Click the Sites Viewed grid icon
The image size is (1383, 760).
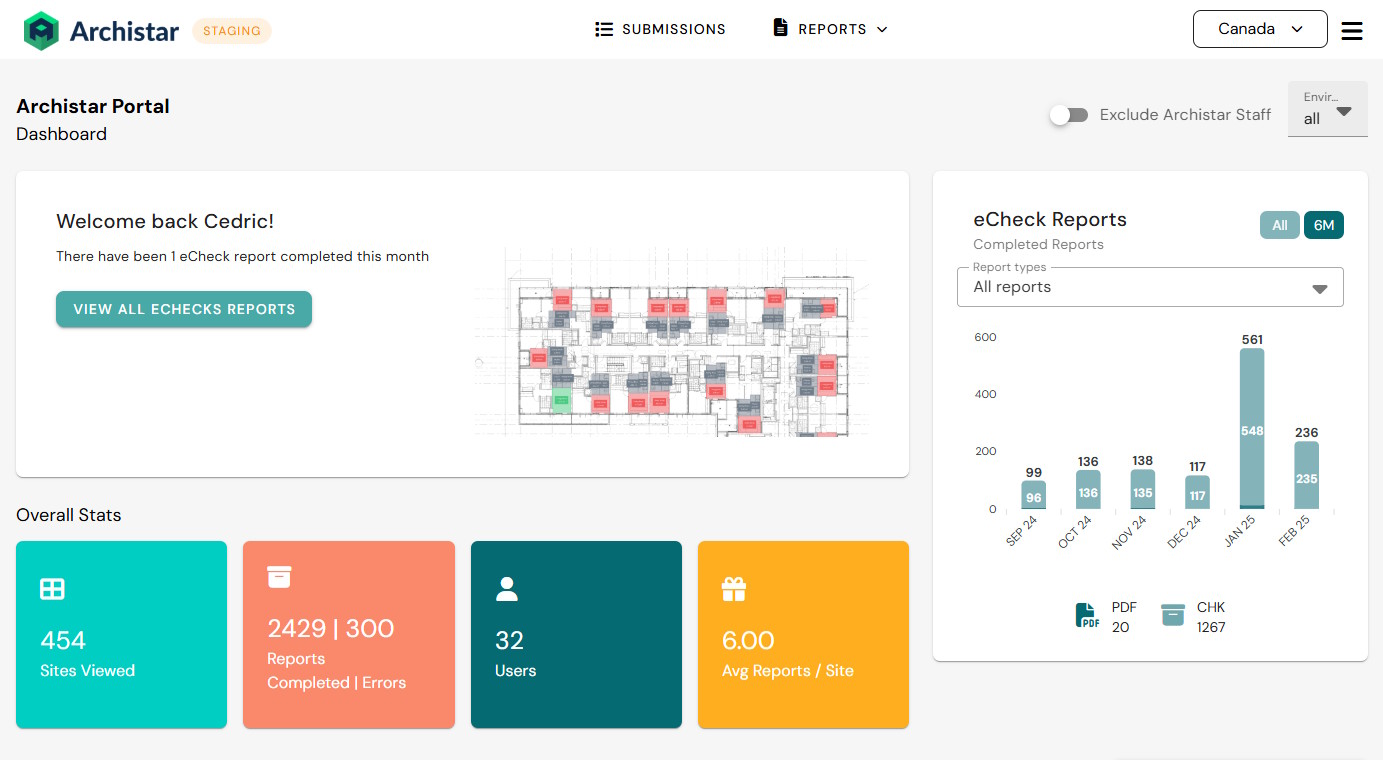(52, 589)
